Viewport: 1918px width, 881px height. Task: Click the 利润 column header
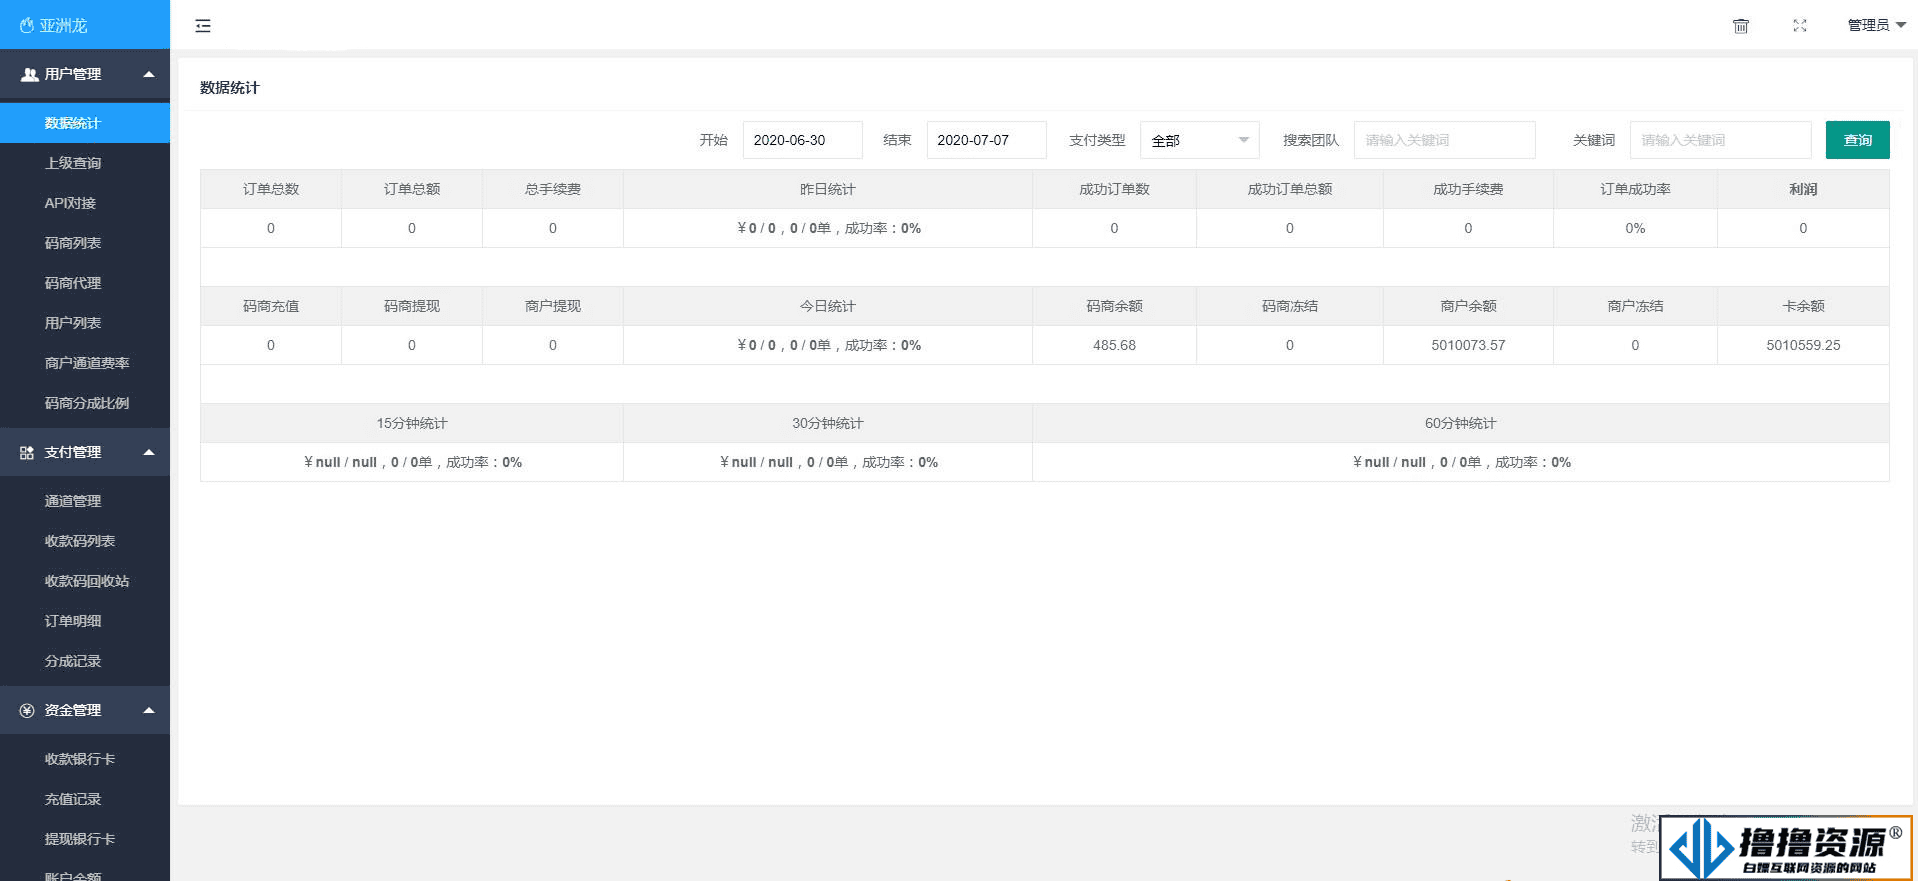tap(1803, 189)
